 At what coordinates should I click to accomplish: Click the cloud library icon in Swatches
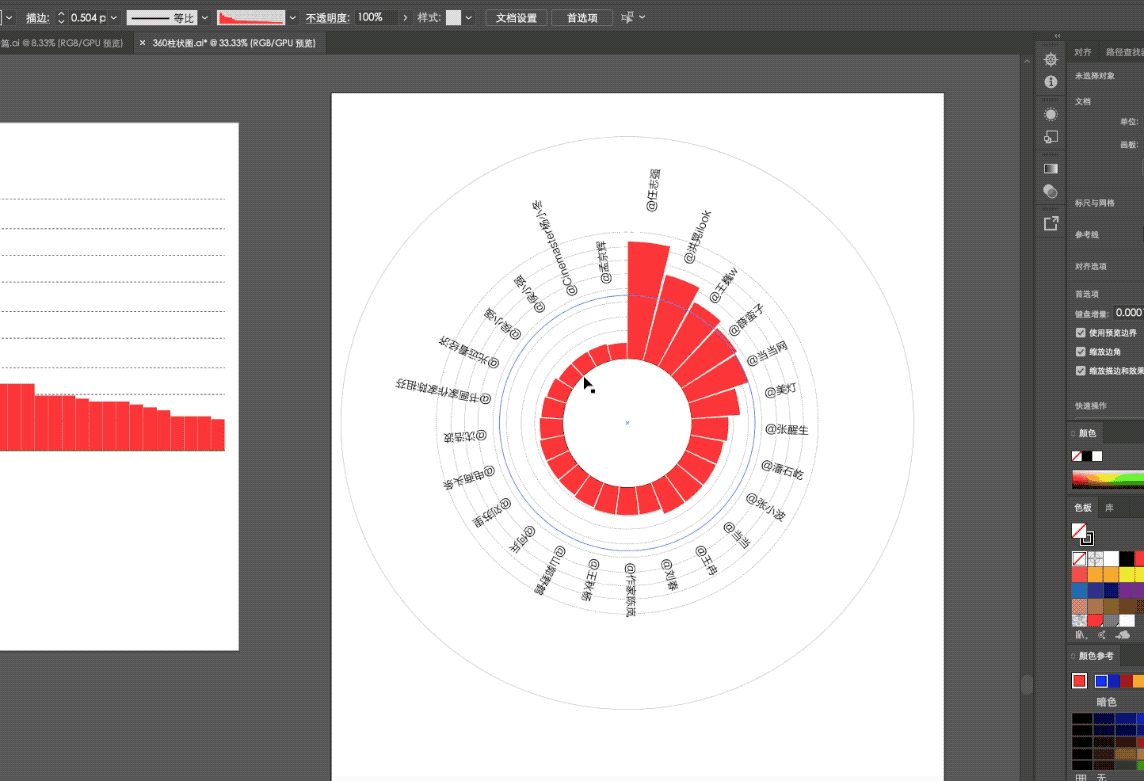(x=1123, y=635)
